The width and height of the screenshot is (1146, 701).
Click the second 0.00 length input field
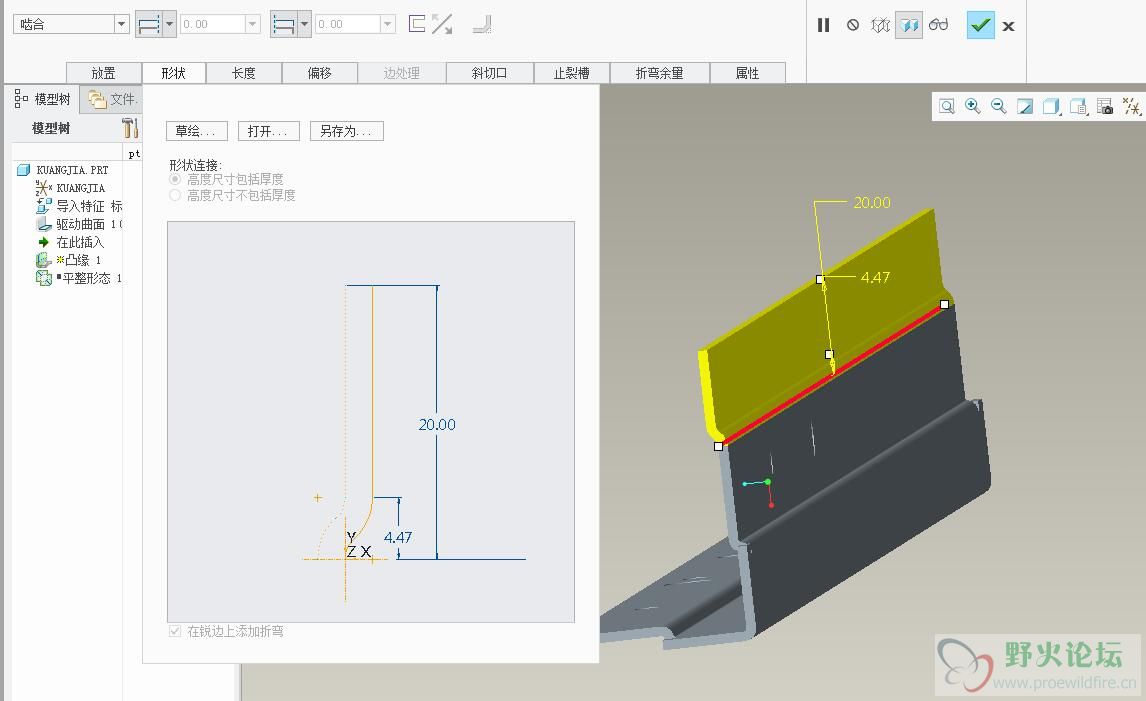pos(348,24)
